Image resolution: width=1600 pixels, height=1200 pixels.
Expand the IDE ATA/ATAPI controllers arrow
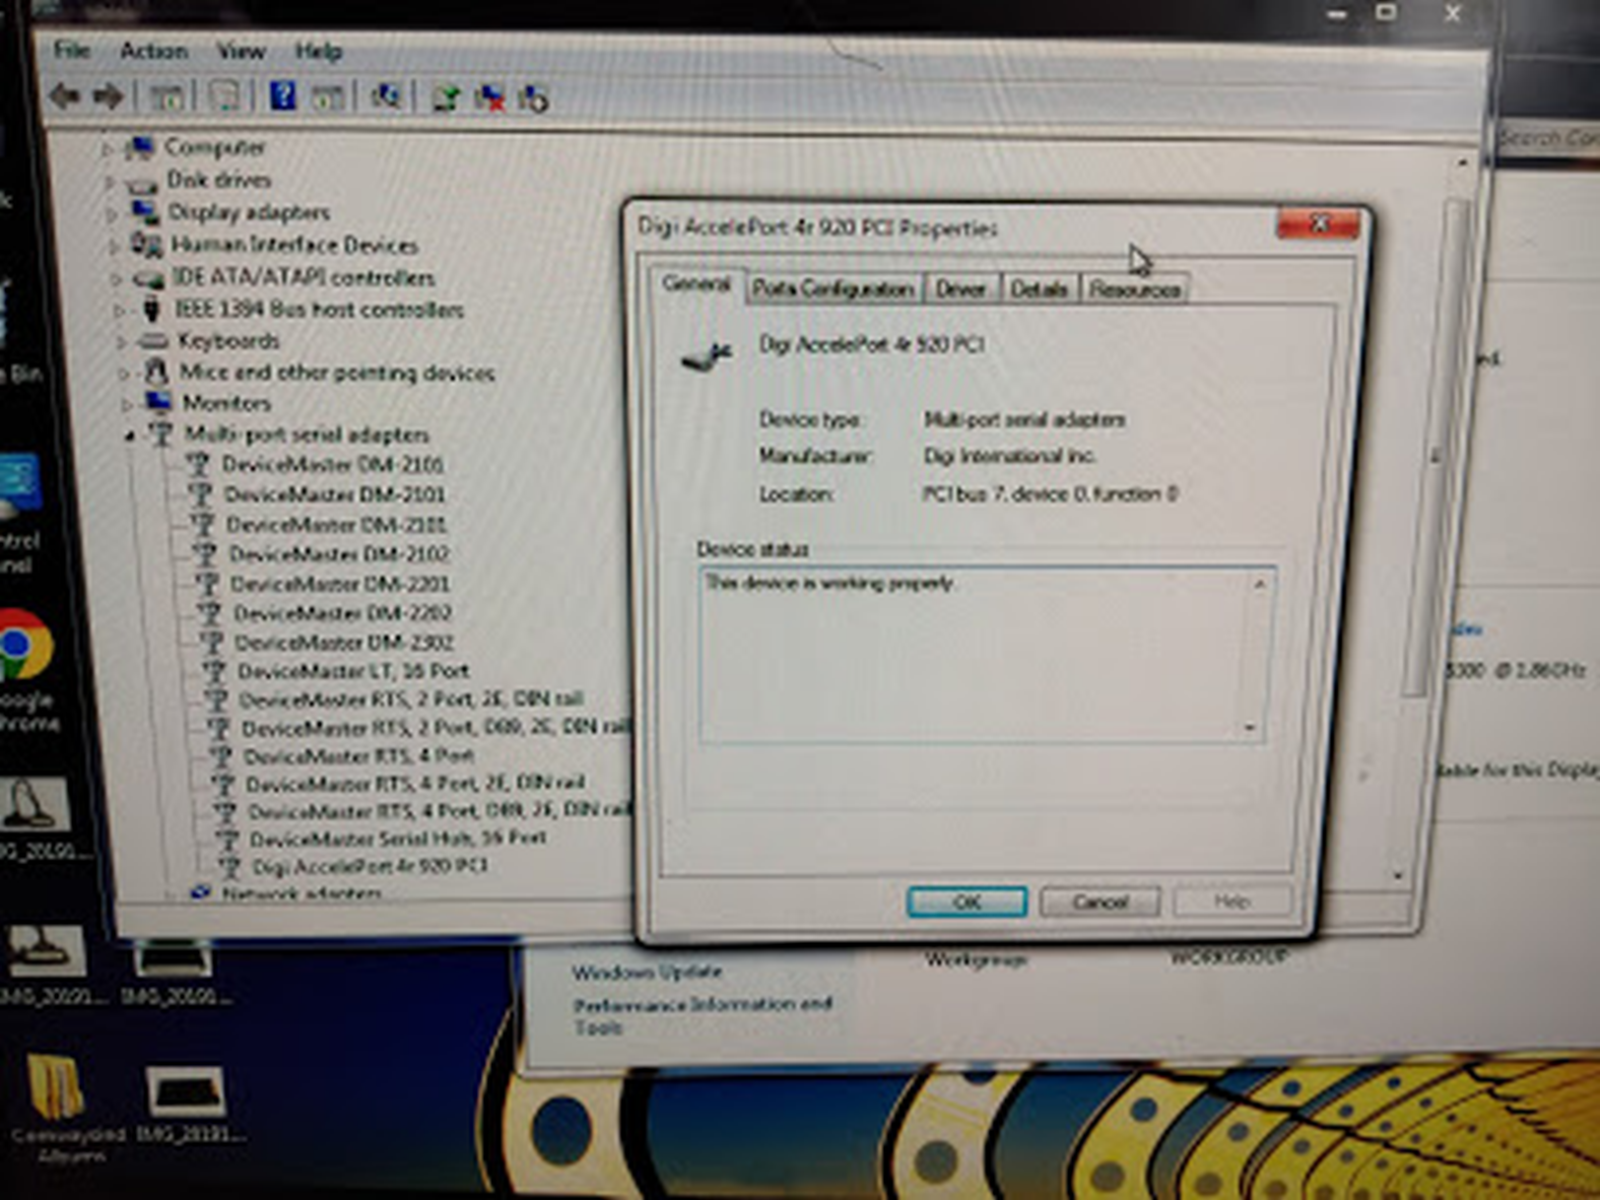116,279
